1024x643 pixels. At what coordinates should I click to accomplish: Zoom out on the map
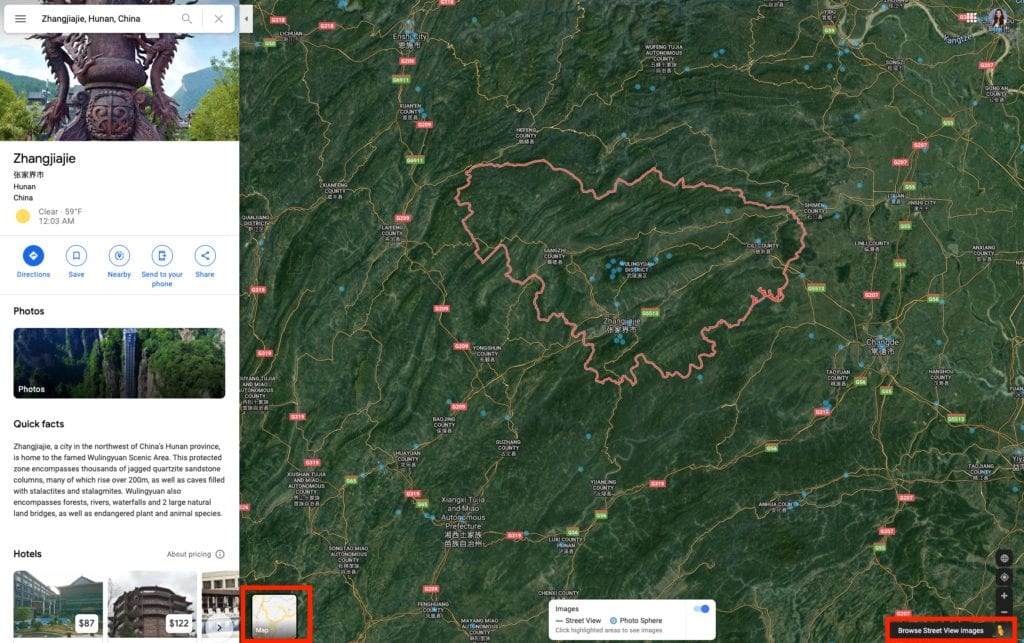pyautogui.click(x=1004, y=612)
